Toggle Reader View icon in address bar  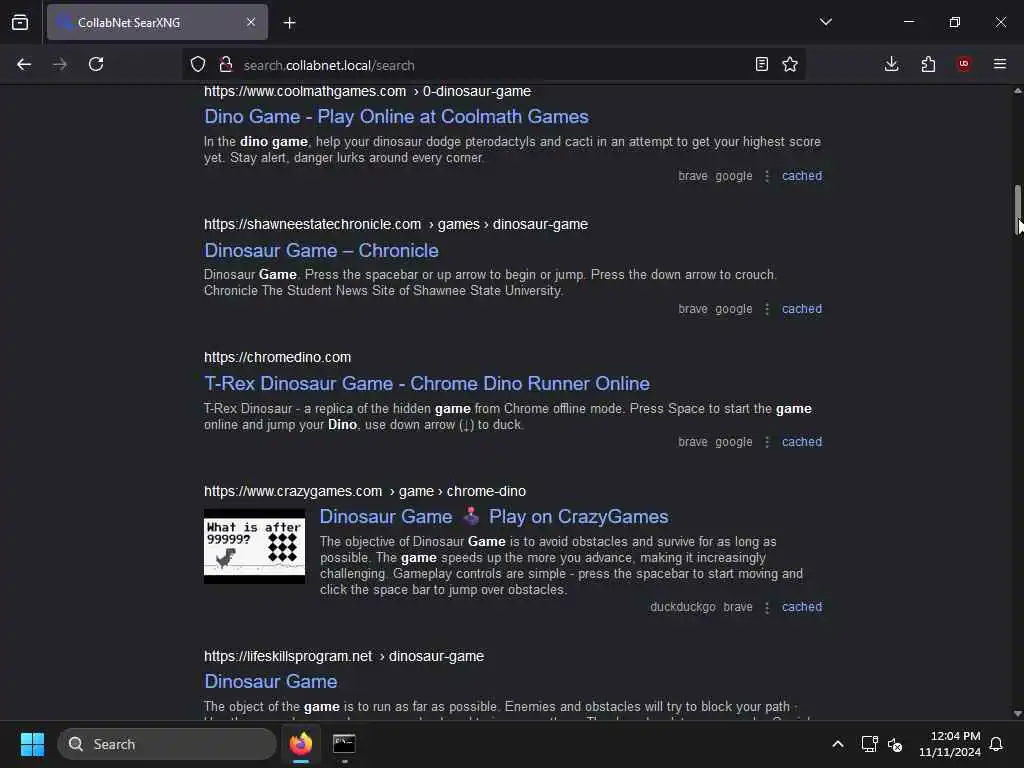(x=761, y=64)
